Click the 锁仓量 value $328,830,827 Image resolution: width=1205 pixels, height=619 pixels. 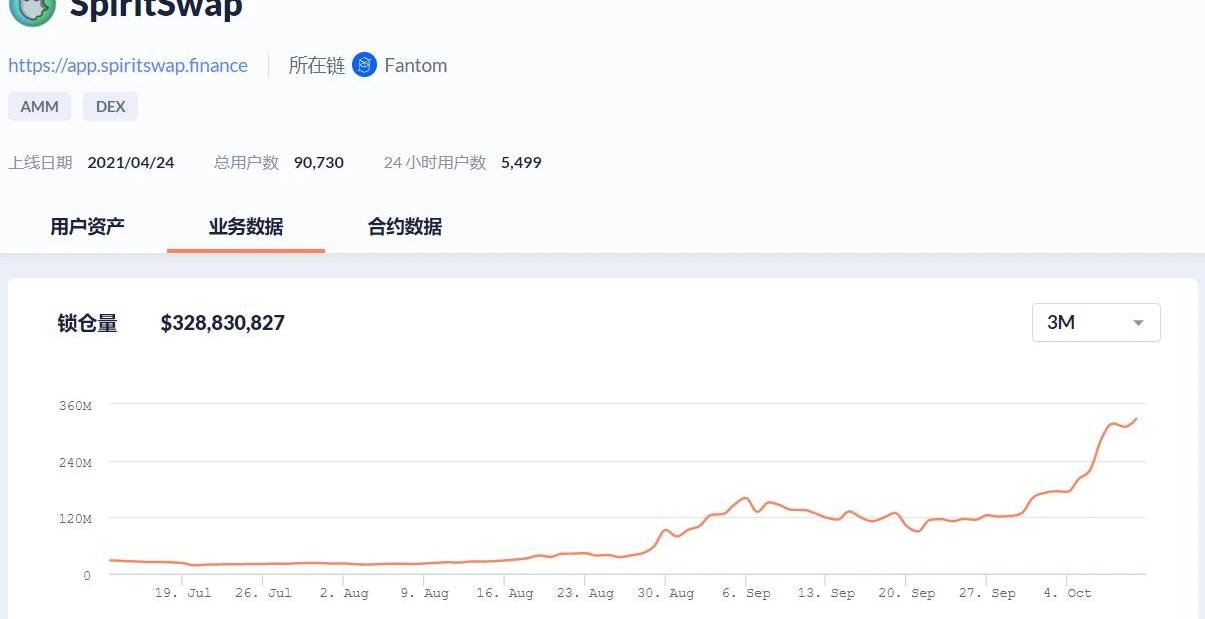(222, 323)
